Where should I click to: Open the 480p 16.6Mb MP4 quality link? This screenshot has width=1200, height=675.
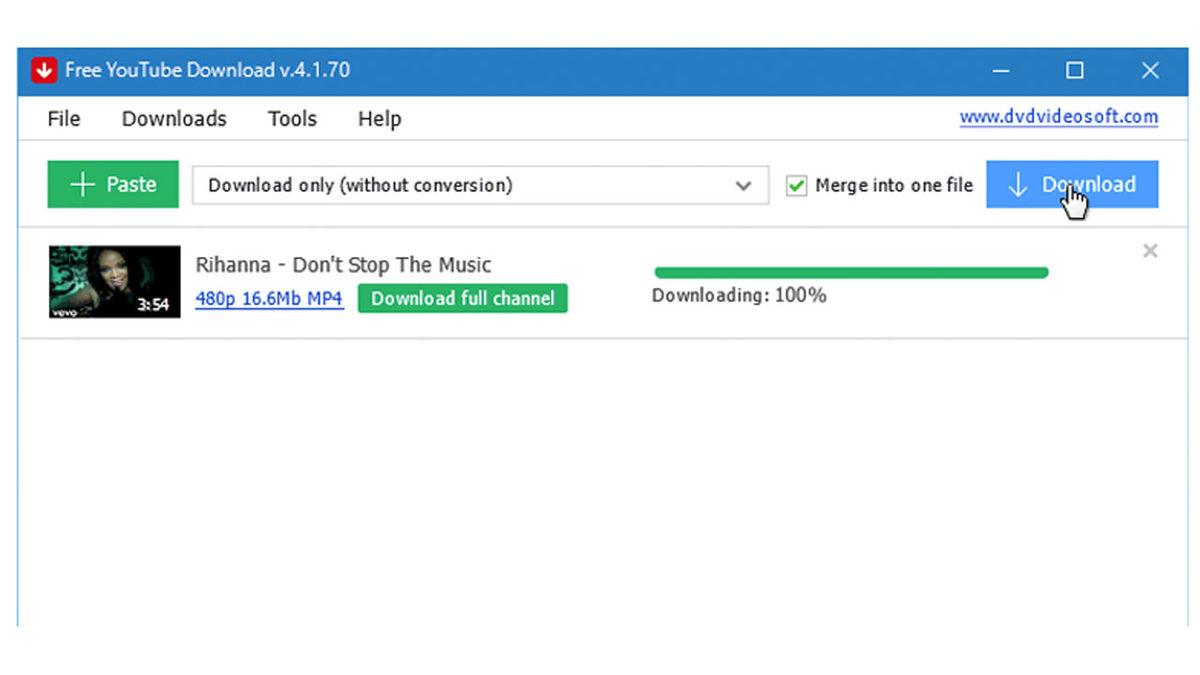tap(269, 299)
